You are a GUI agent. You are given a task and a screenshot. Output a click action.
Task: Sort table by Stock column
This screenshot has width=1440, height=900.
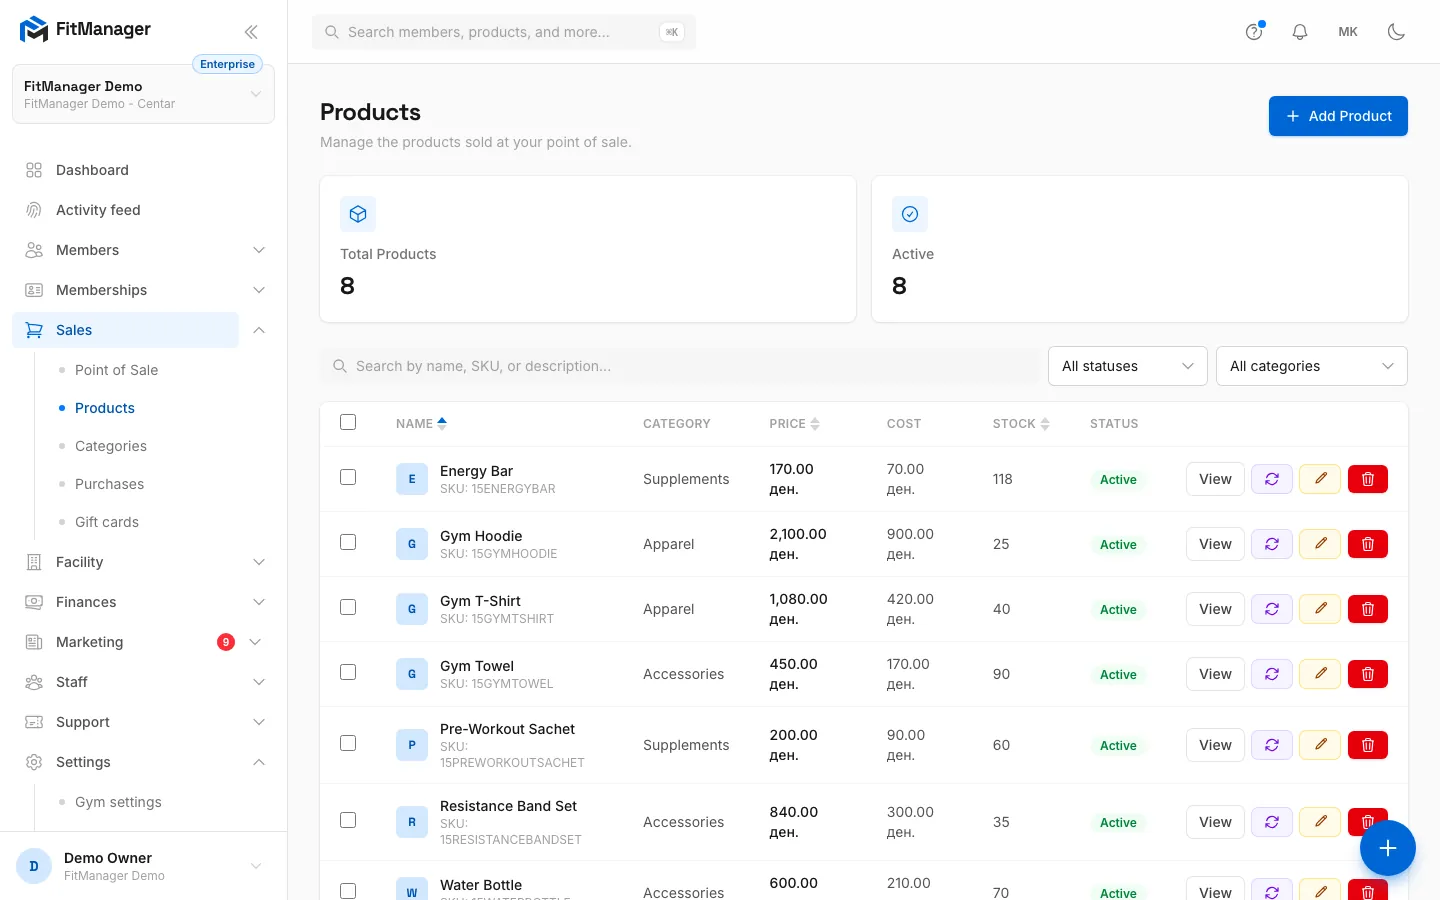(1021, 424)
